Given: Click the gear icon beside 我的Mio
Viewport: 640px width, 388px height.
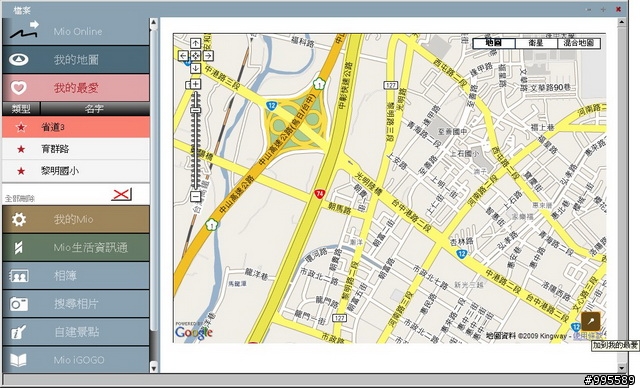Looking at the screenshot, I should [19, 219].
